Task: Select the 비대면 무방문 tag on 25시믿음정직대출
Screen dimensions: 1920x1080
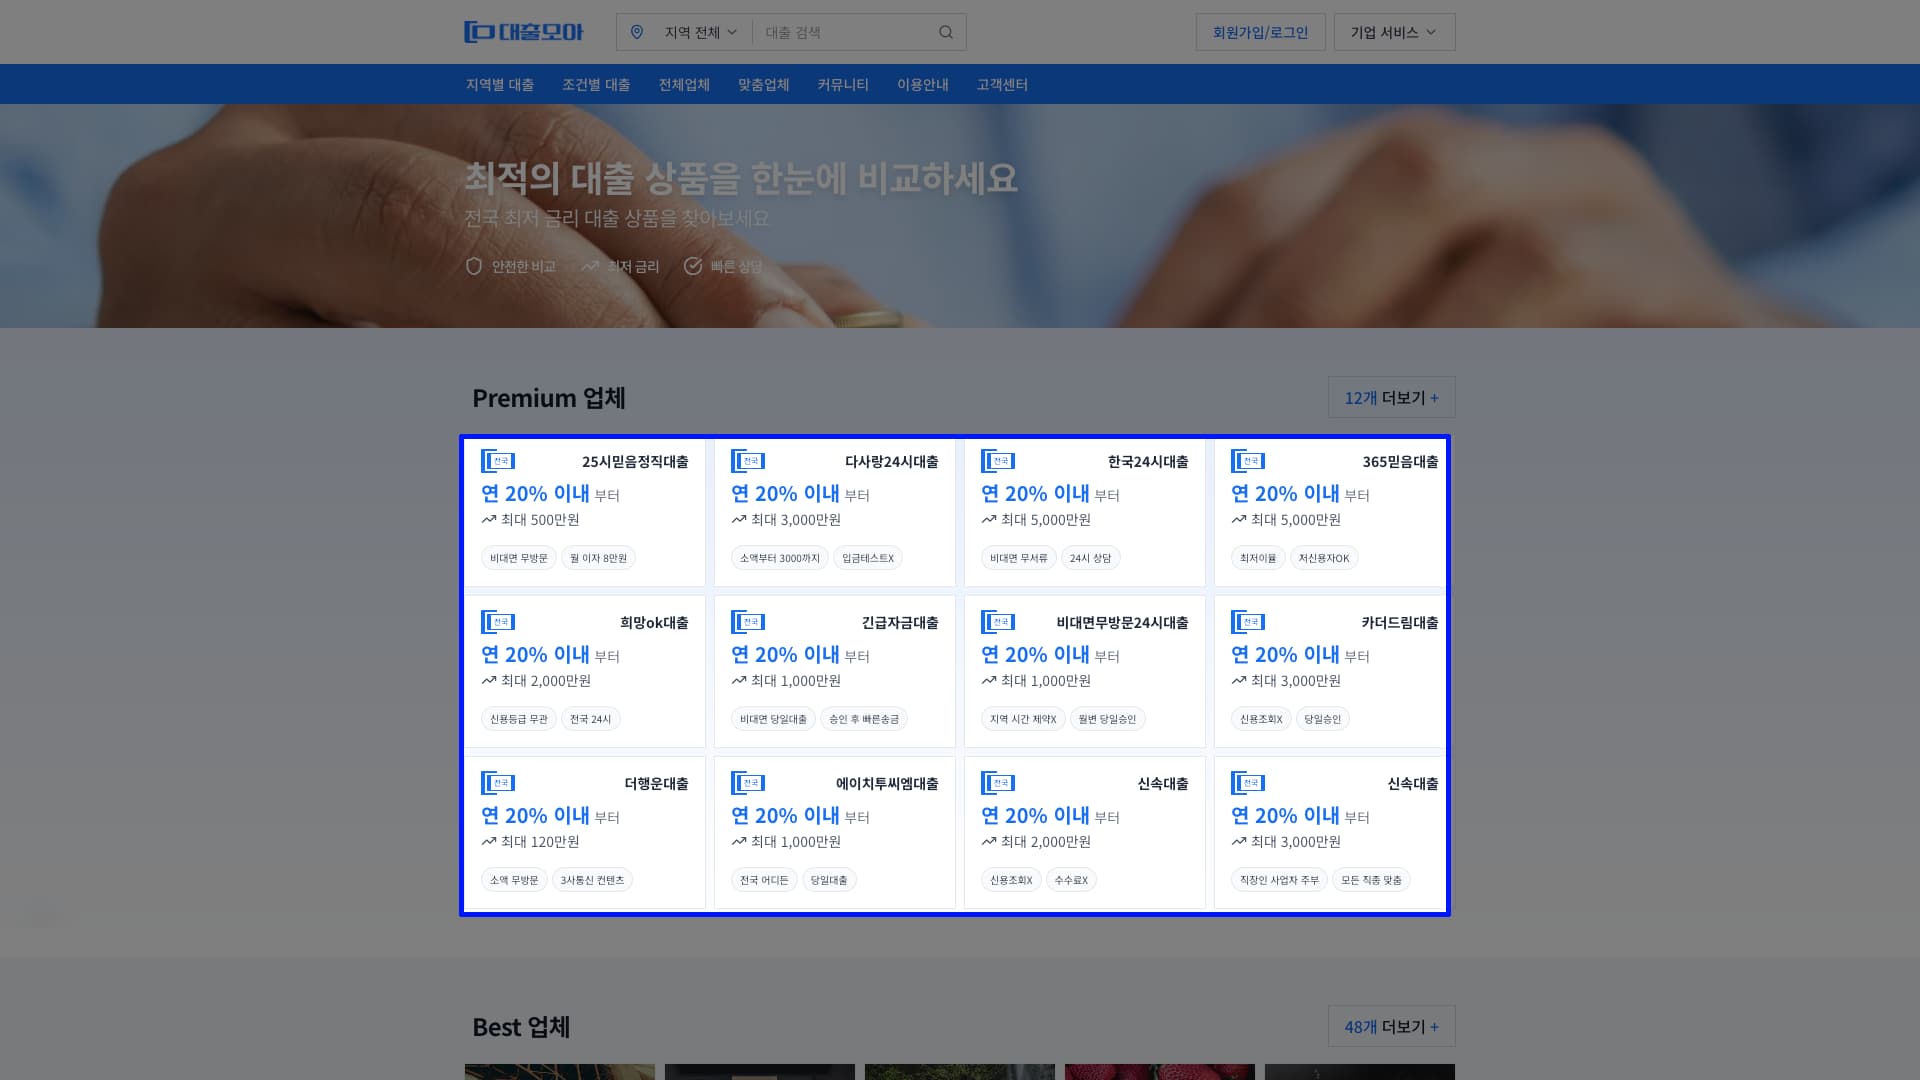Action: pos(517,557)
